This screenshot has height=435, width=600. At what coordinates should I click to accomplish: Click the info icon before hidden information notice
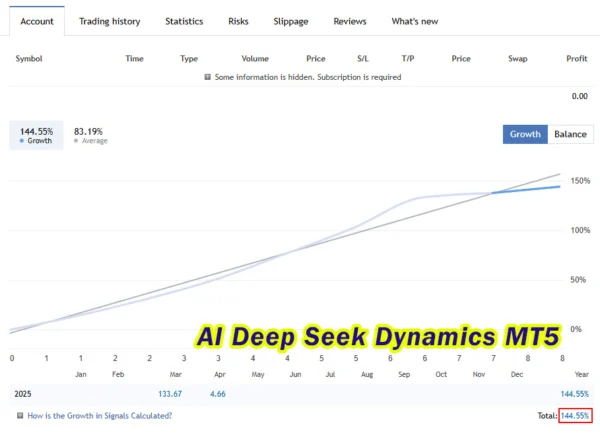(207, 77)
